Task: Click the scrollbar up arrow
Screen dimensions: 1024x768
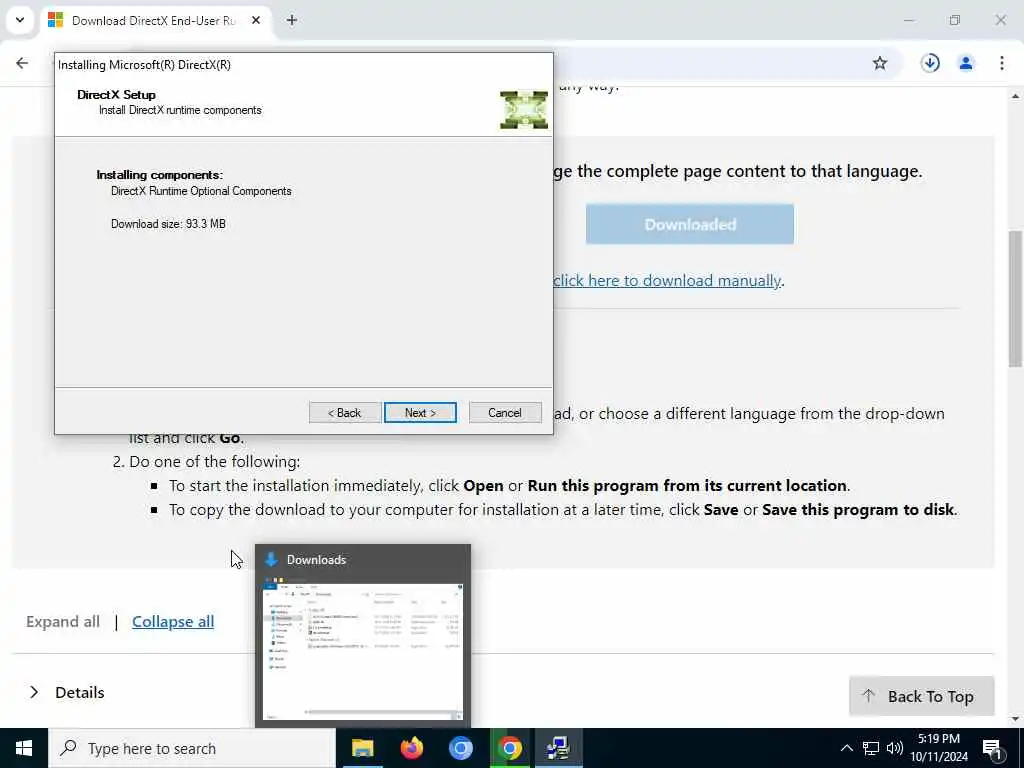Action: pyautogui.click(x=1016, y=96)
